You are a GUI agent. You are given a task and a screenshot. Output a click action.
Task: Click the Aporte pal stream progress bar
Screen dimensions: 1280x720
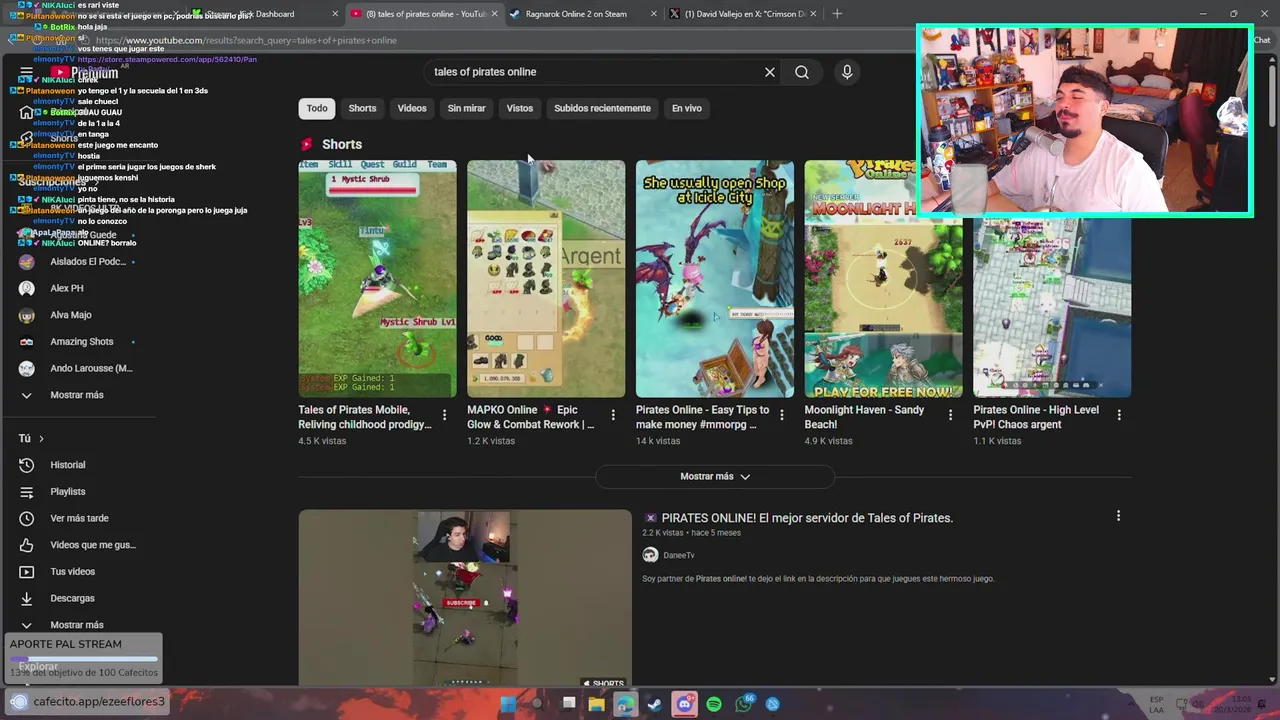tap(84, 660)
